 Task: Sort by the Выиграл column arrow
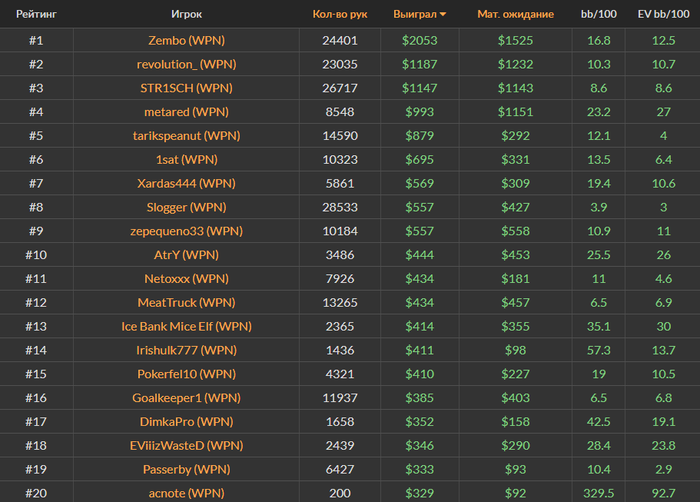(442, 14)
